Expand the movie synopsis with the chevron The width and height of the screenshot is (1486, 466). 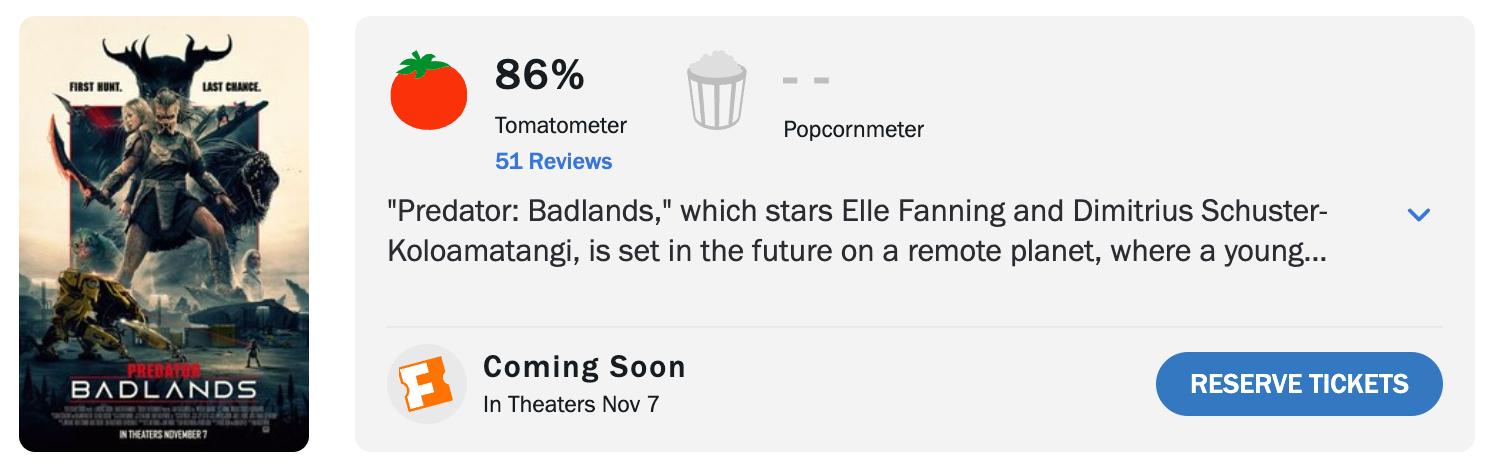(x=1418, y=214)
